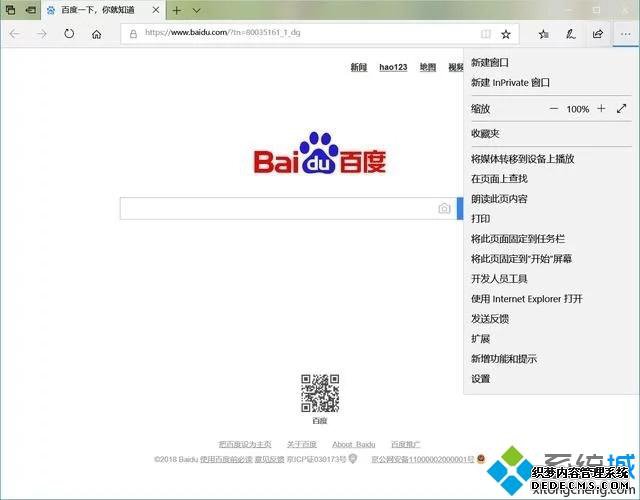Close the Baidu tab
The width and height of the screenshot is (640, 500).
tap(156, 10)
